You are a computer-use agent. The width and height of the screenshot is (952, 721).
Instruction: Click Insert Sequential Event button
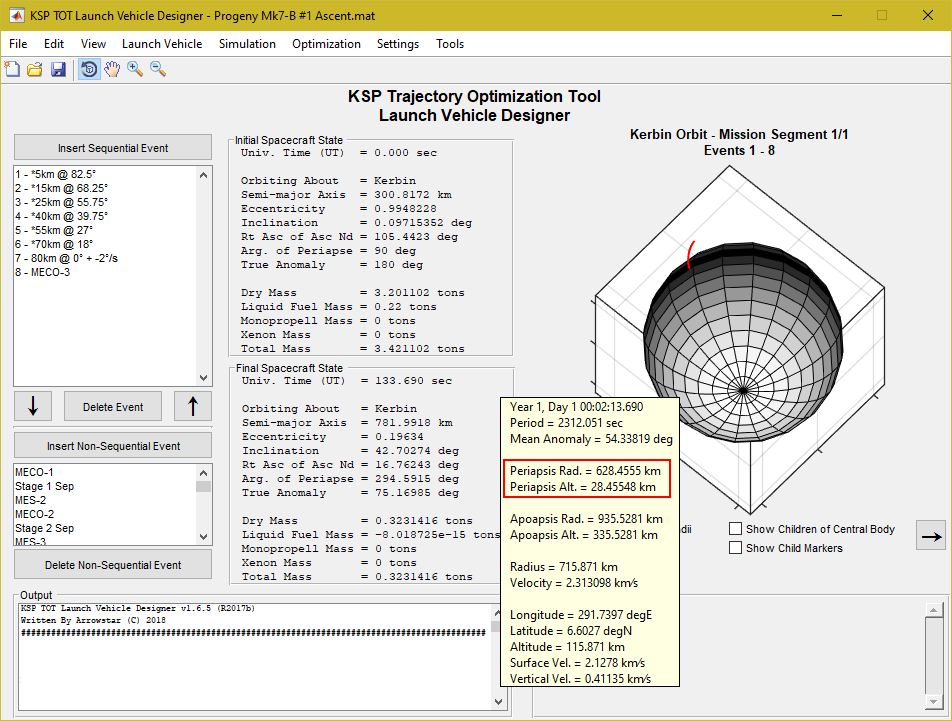pyautogui.click(x=113, y=147)
